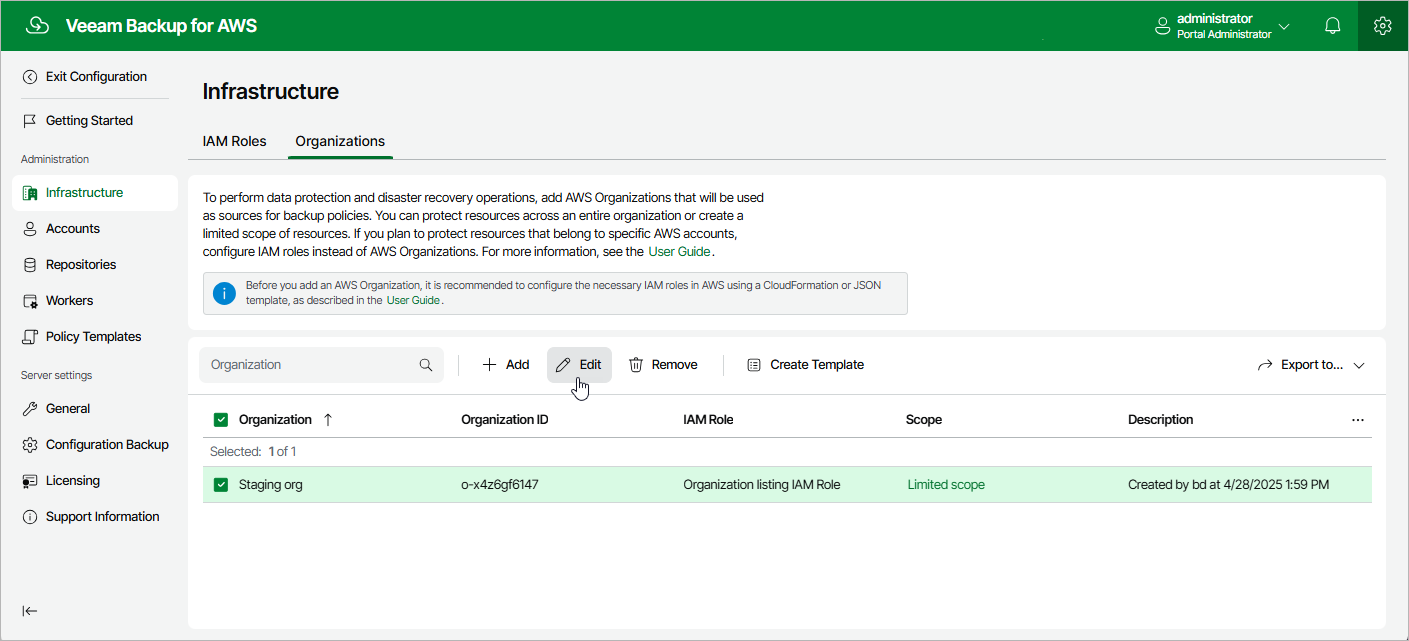Open the User Guide link in description
The image size is (1409, 641).
click(x=679, y=252)
